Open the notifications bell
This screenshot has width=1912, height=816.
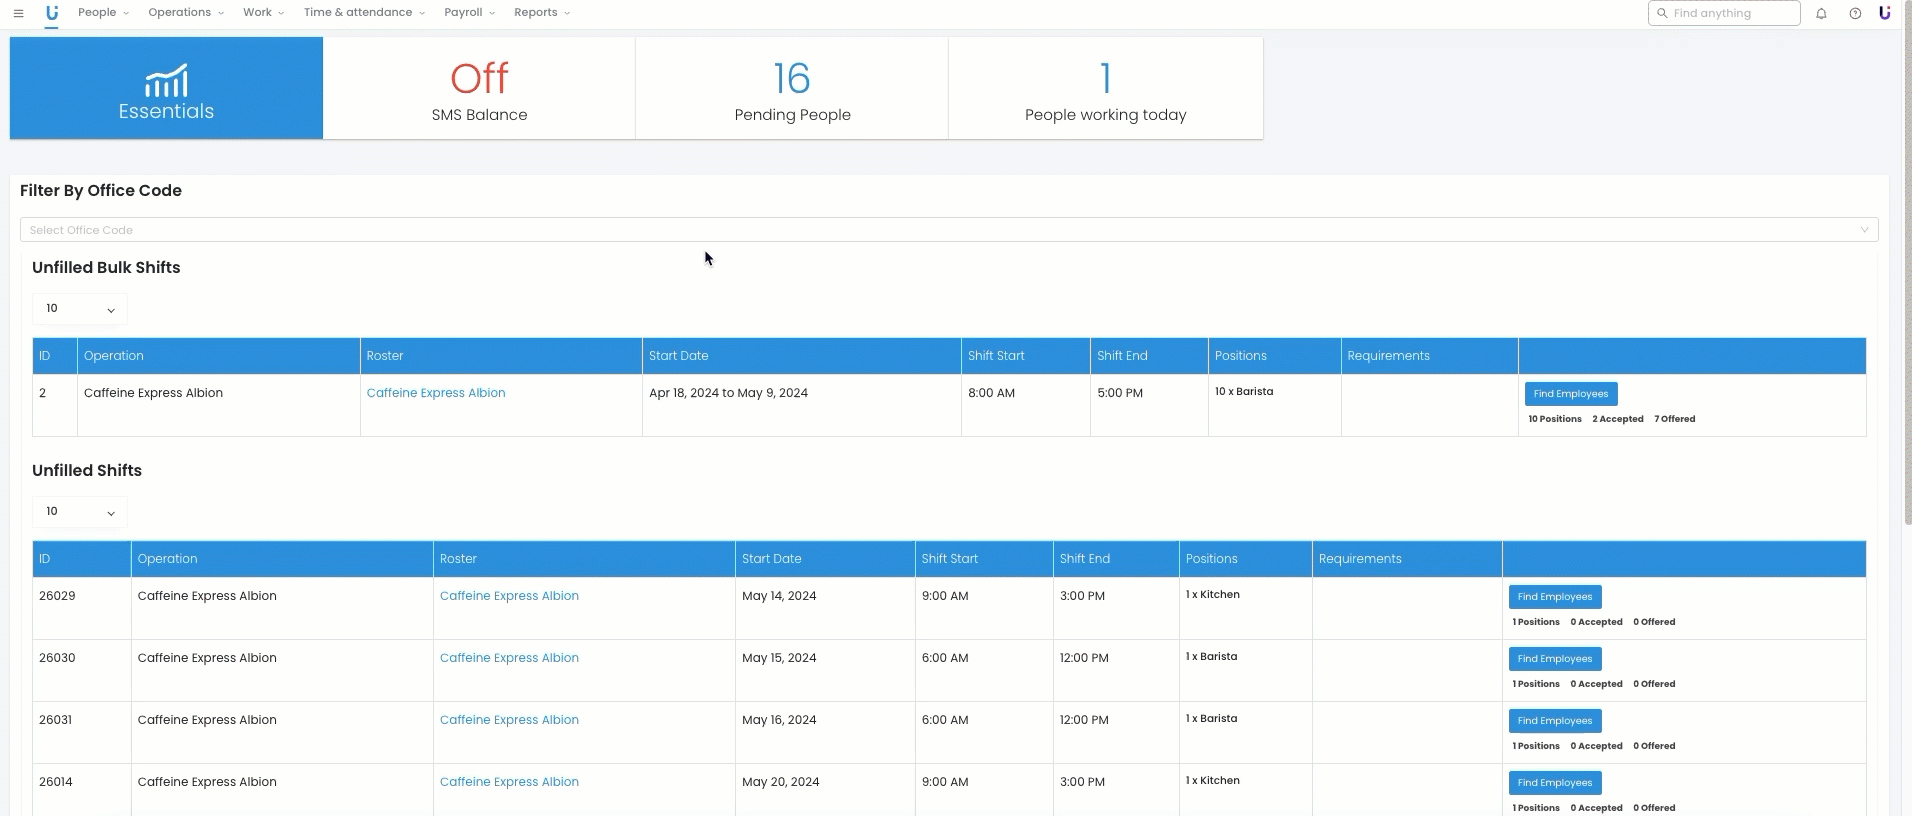point(1821,13)
